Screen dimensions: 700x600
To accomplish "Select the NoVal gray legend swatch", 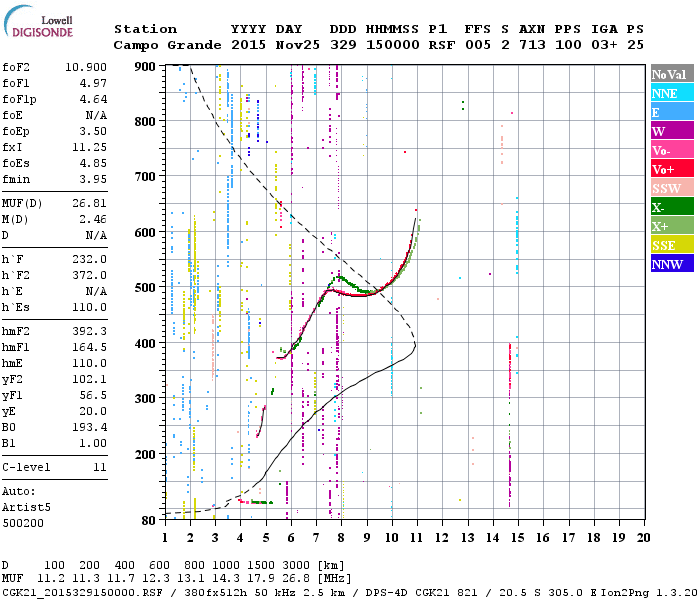I will (x=672, y=74).
